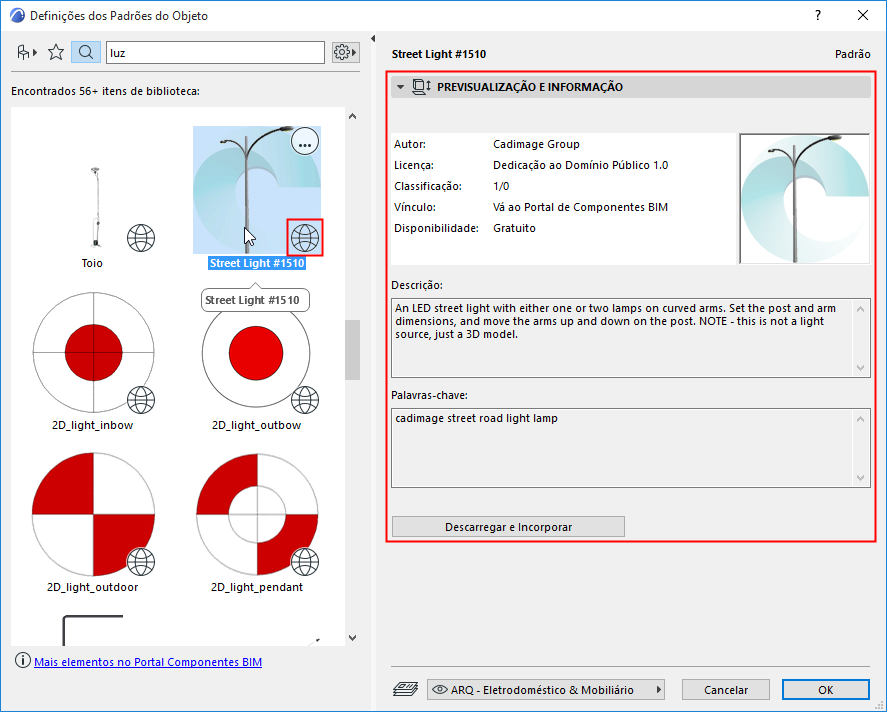Click the Palavras-chave text box
887x712 pixels.
[630, 448]
